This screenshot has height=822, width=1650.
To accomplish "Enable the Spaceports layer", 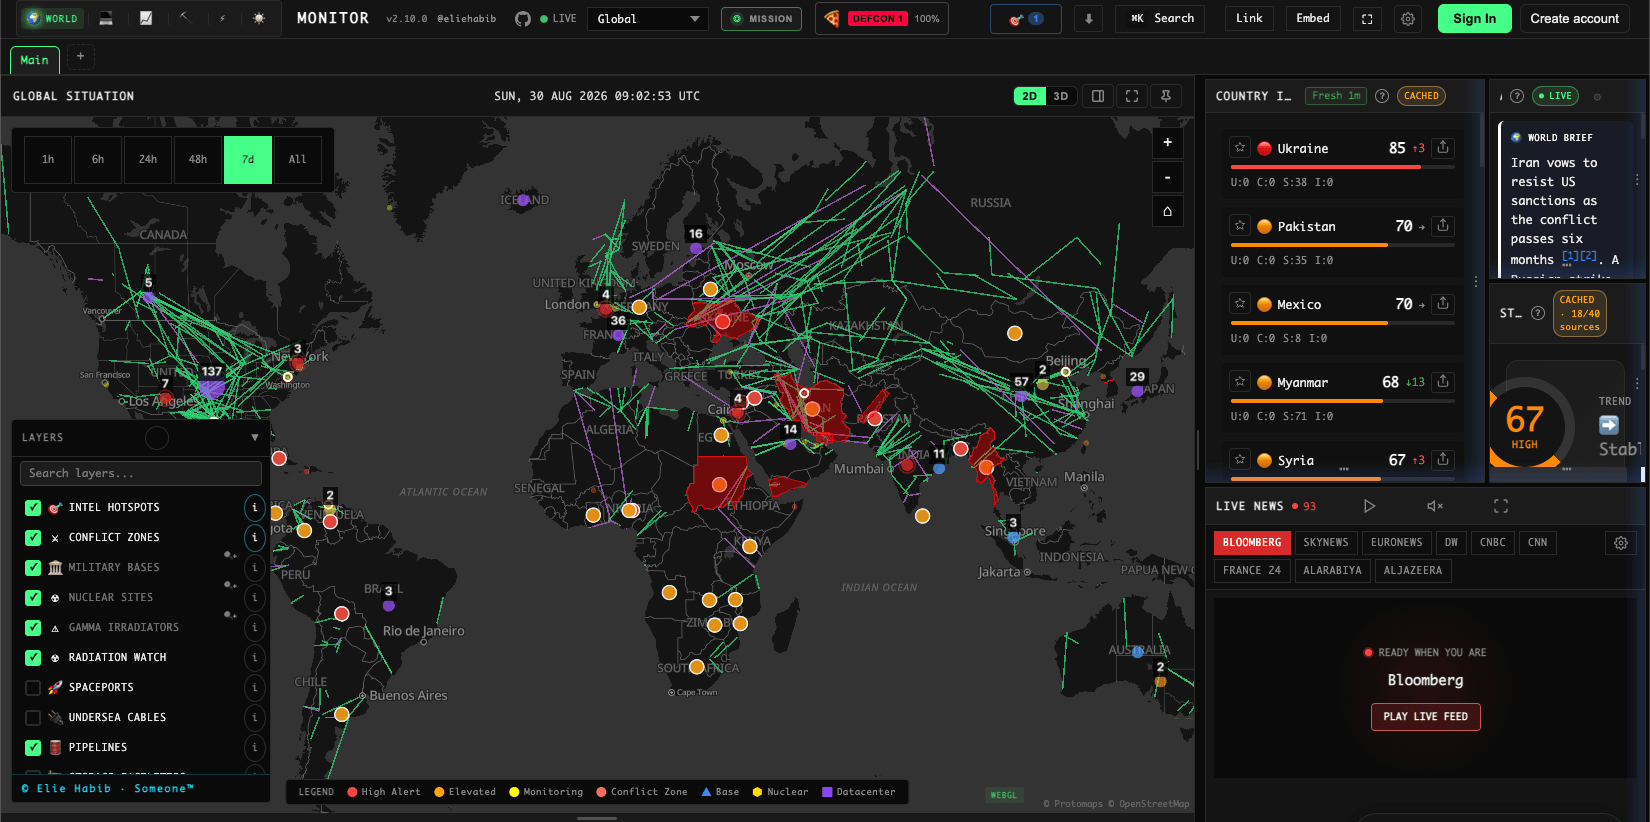I will click(x=33, y=688).
